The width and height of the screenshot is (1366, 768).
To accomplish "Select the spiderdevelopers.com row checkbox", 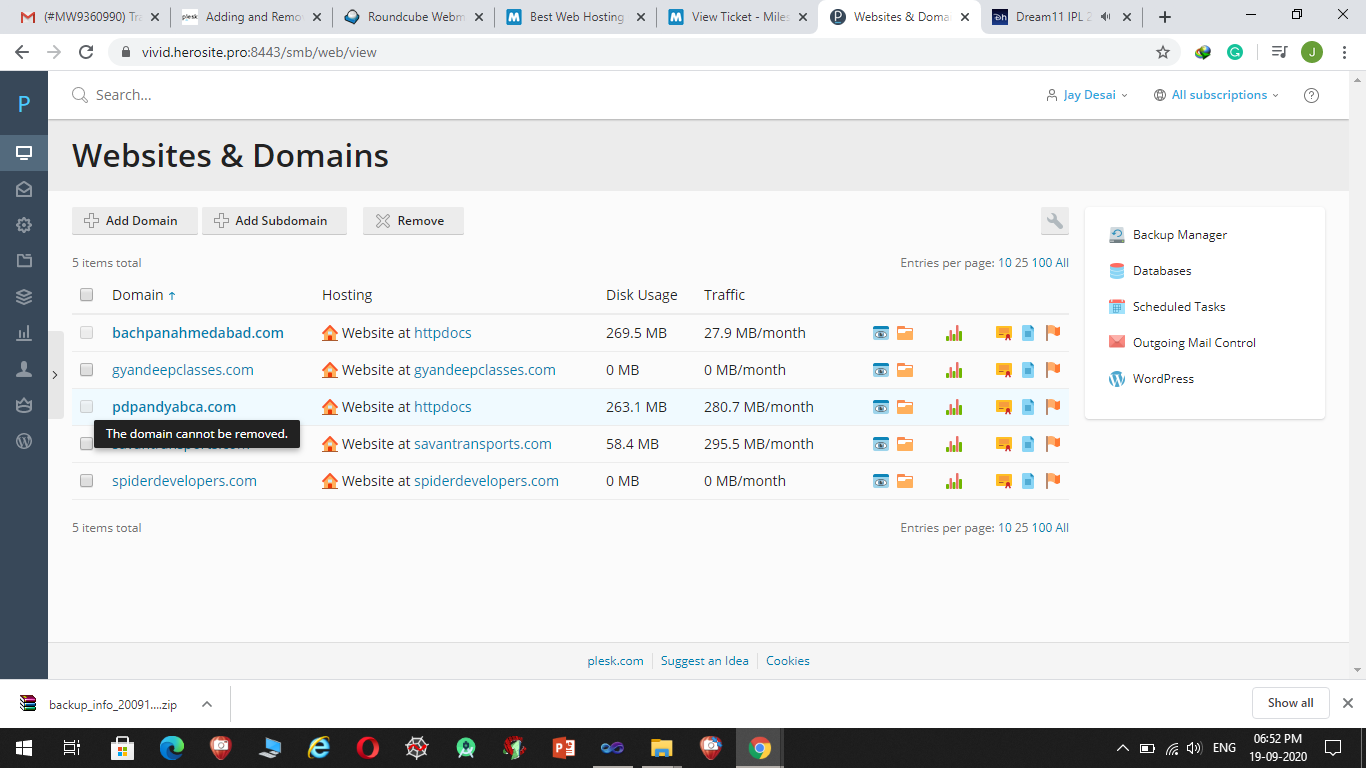I will [x=87, y=481].
